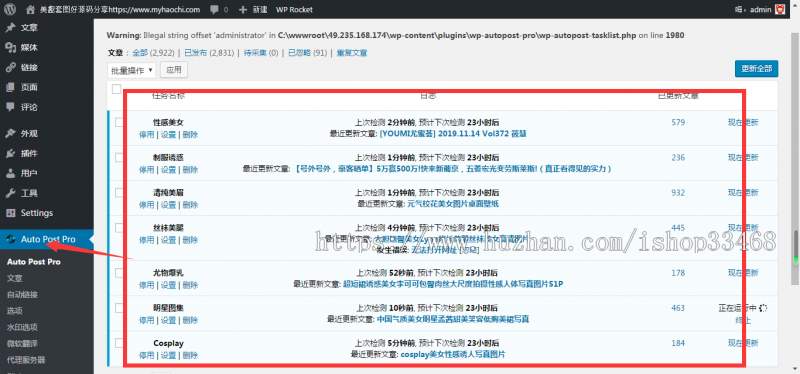Check the box for 明星图集 task
The height and width of the screenshot is (374, 800).
click(x=119, y=308)
